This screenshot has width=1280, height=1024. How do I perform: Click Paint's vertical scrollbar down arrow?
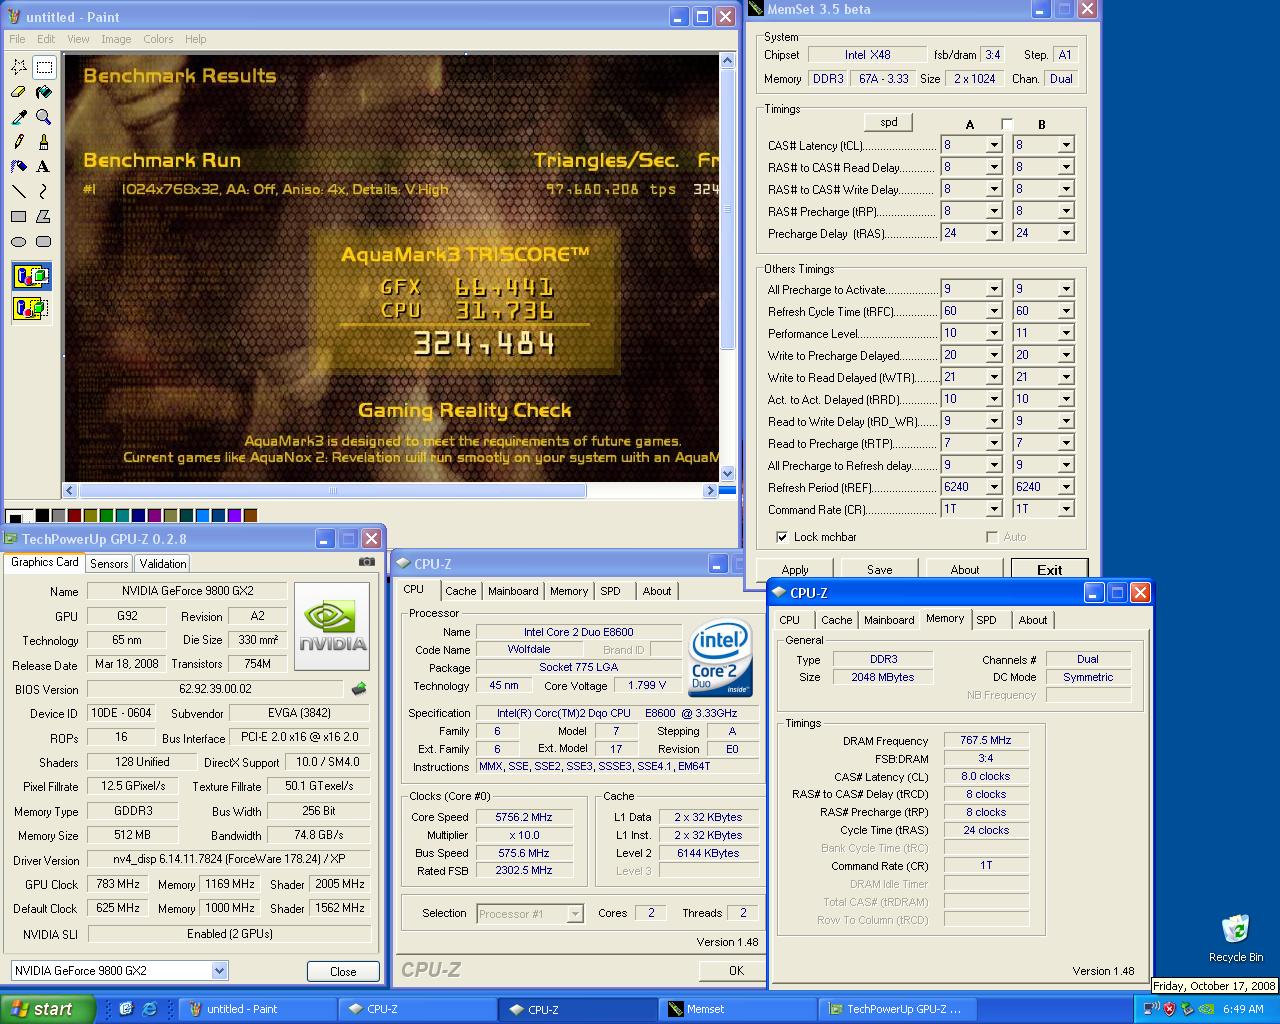pos(727,474)
